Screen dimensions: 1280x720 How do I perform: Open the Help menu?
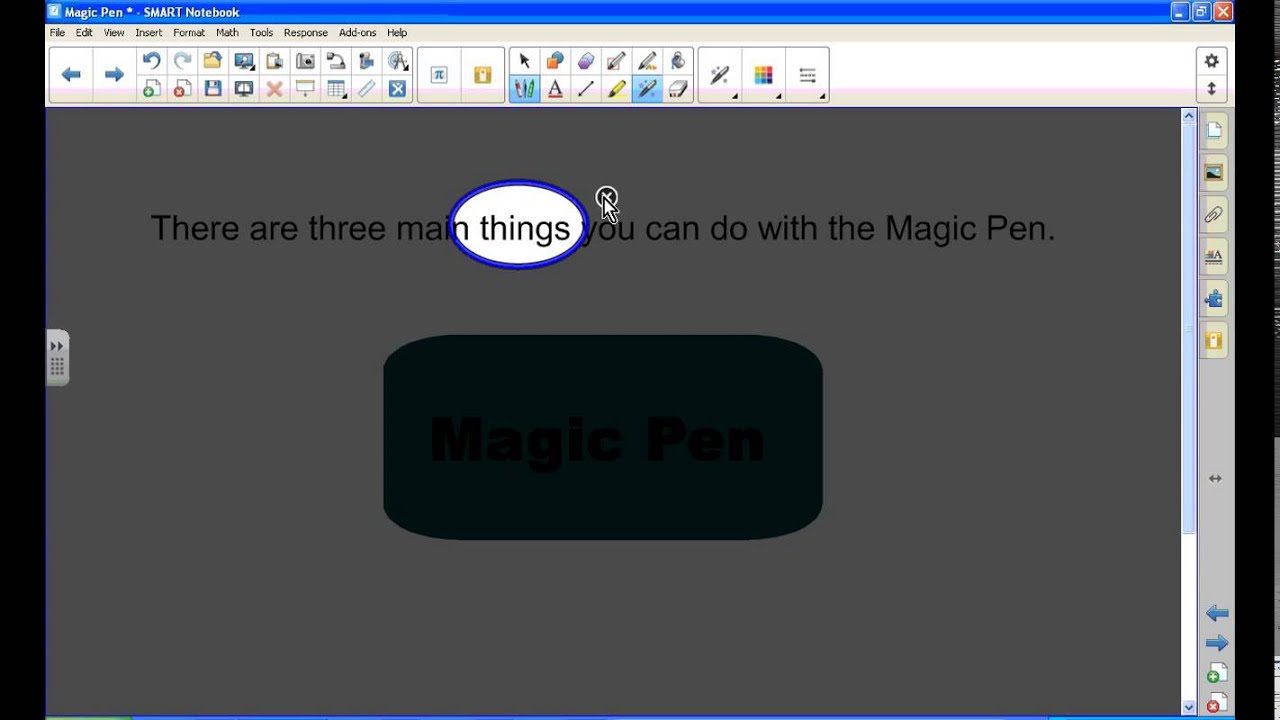point(397,33)
